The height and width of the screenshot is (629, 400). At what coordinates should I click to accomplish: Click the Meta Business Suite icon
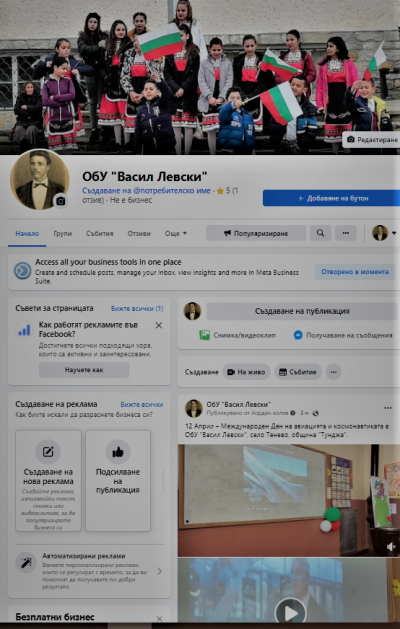[22, 271]
